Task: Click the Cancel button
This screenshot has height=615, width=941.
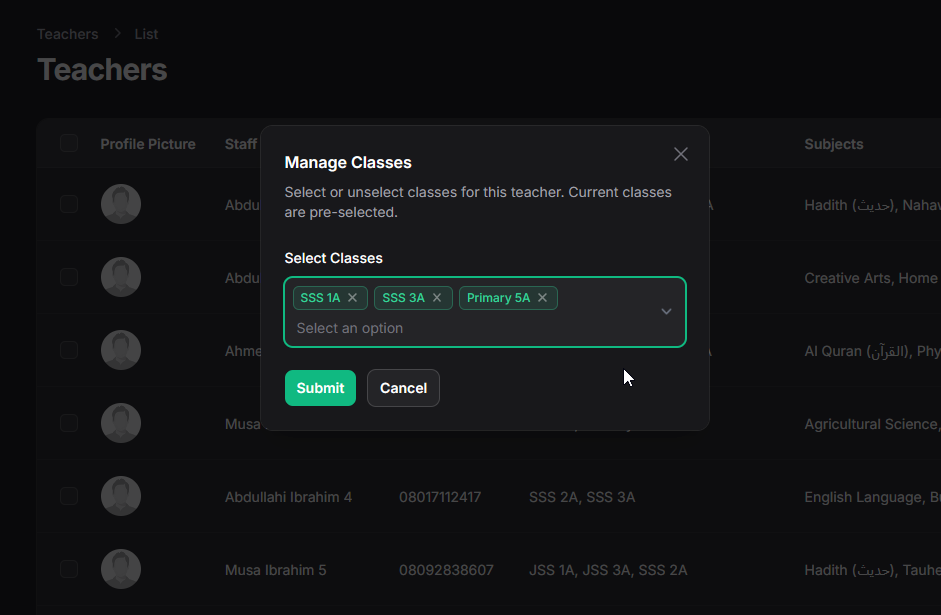Action: (x=403, y=388)
